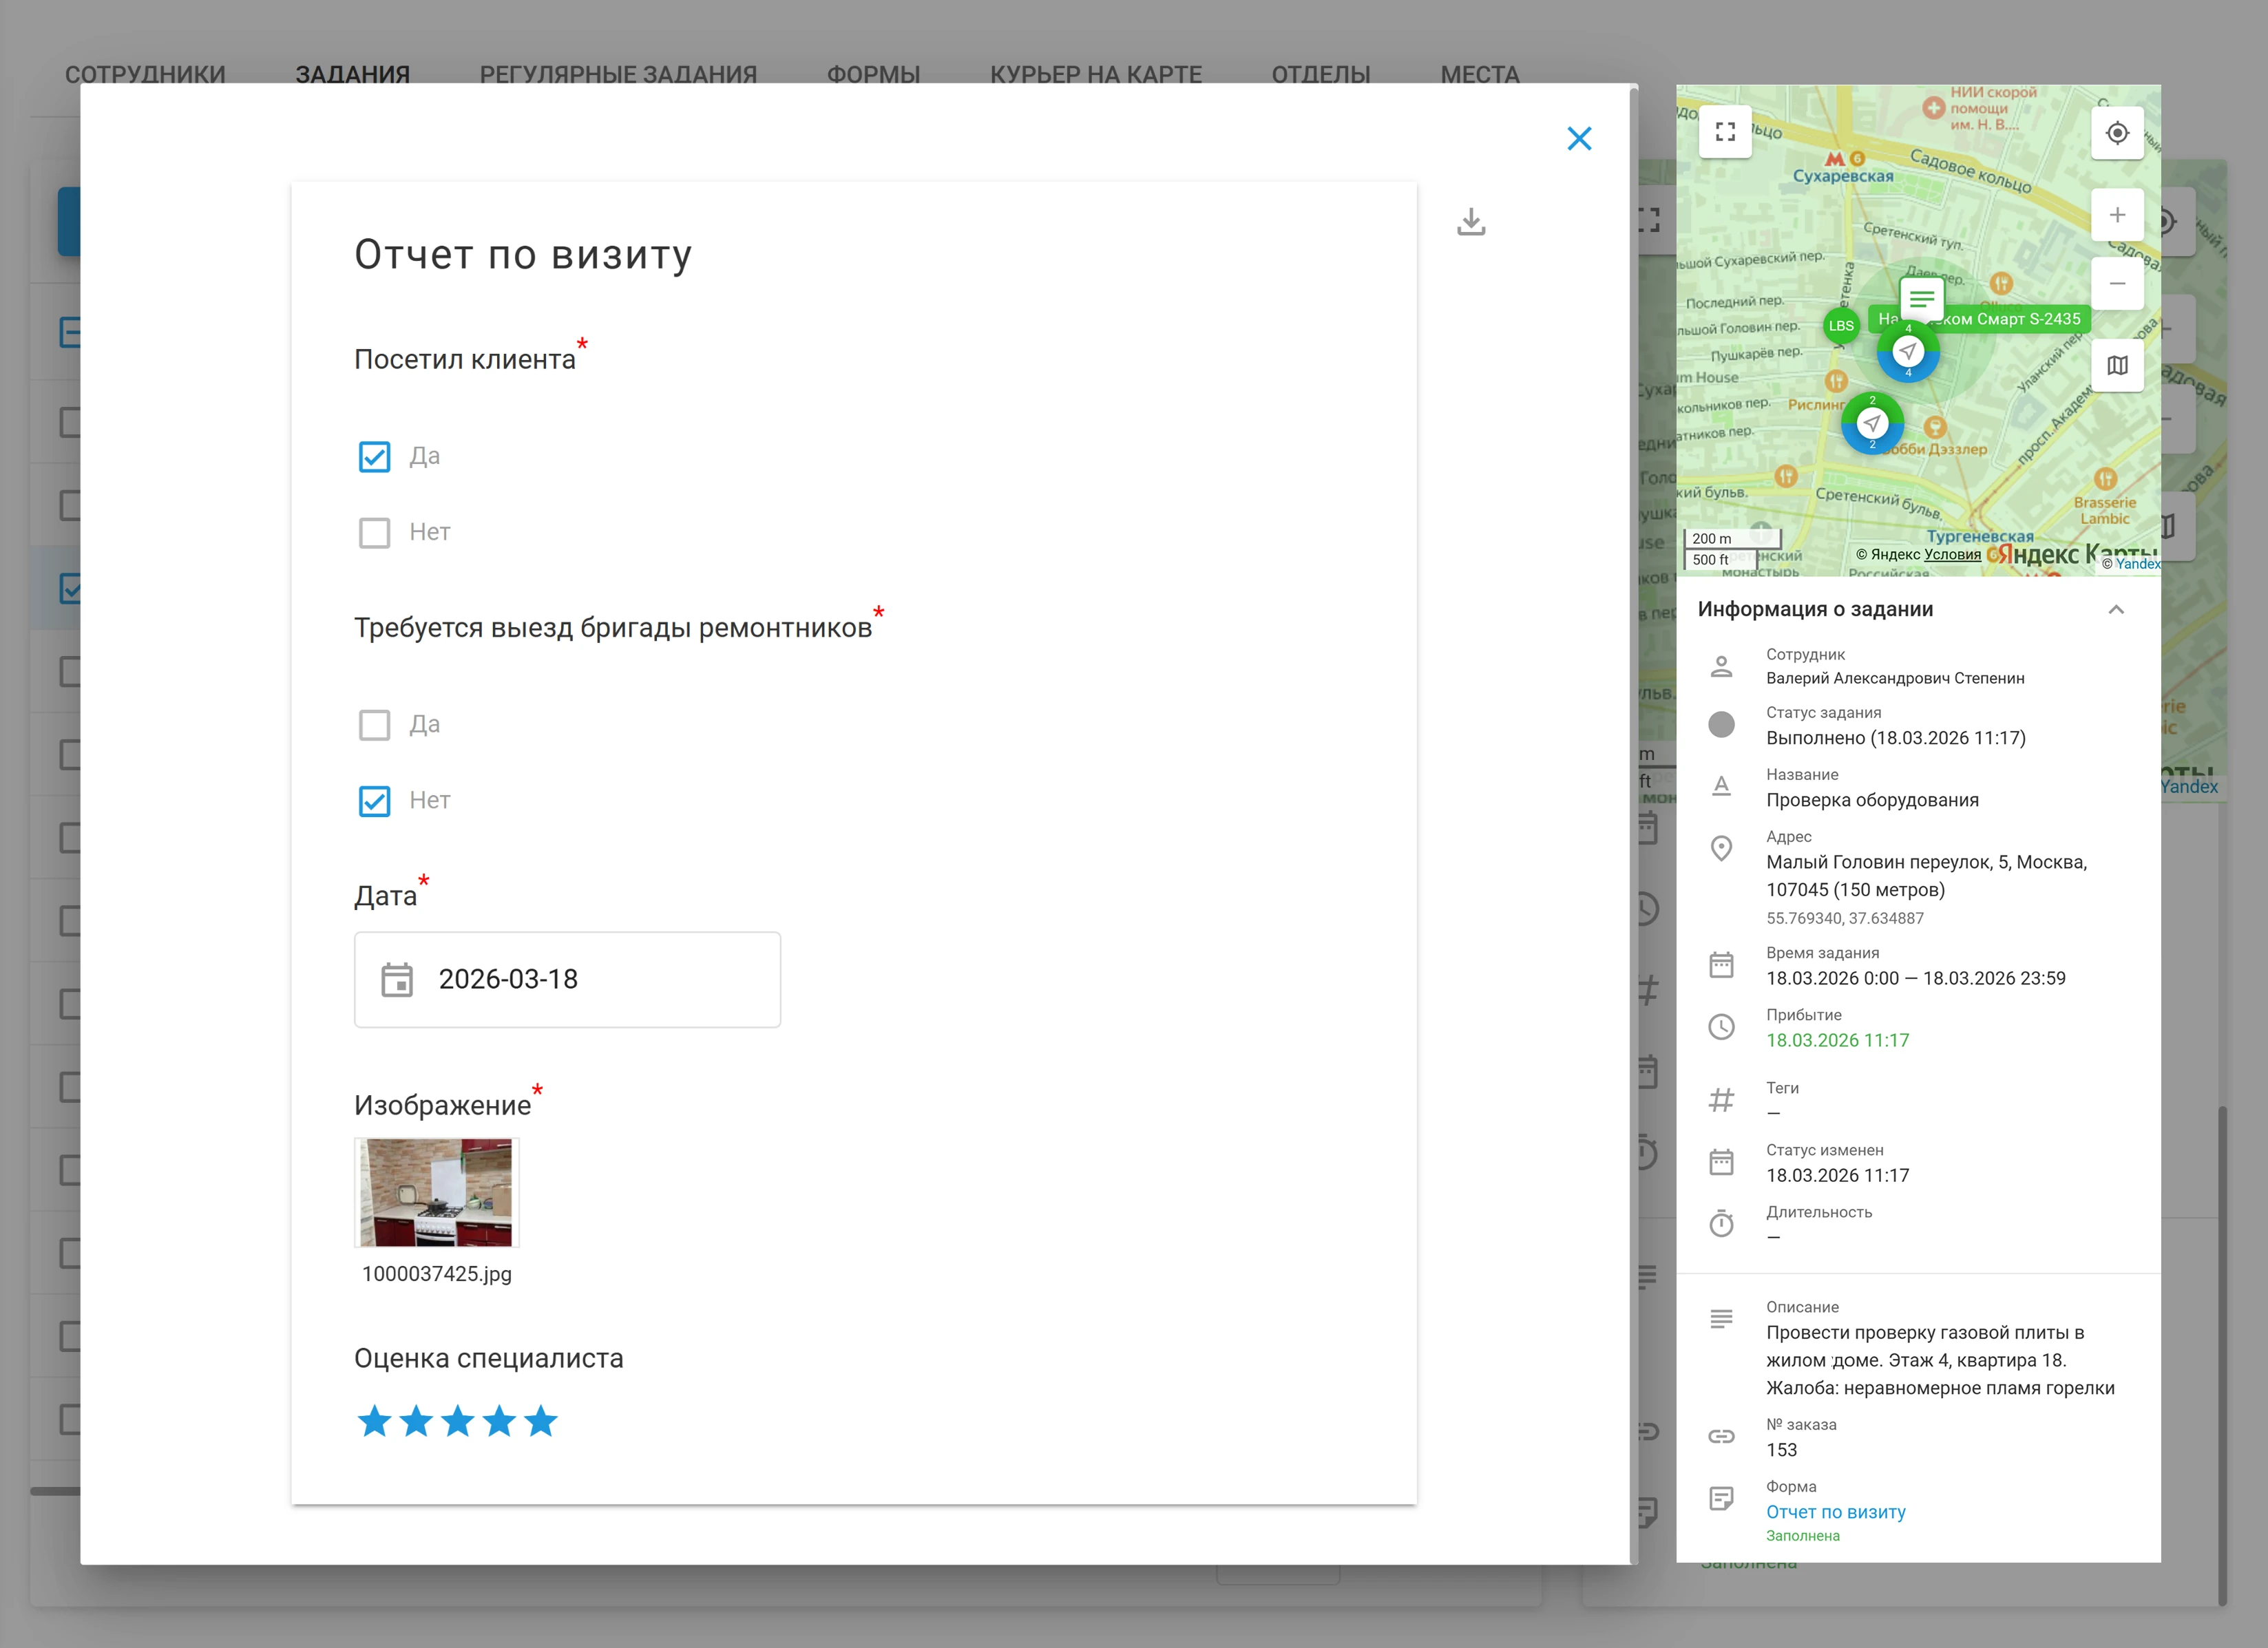Open the comment bubble marker on map
The height and width of the screenshot is (1648, 2268).
(x=1921, y=298)
